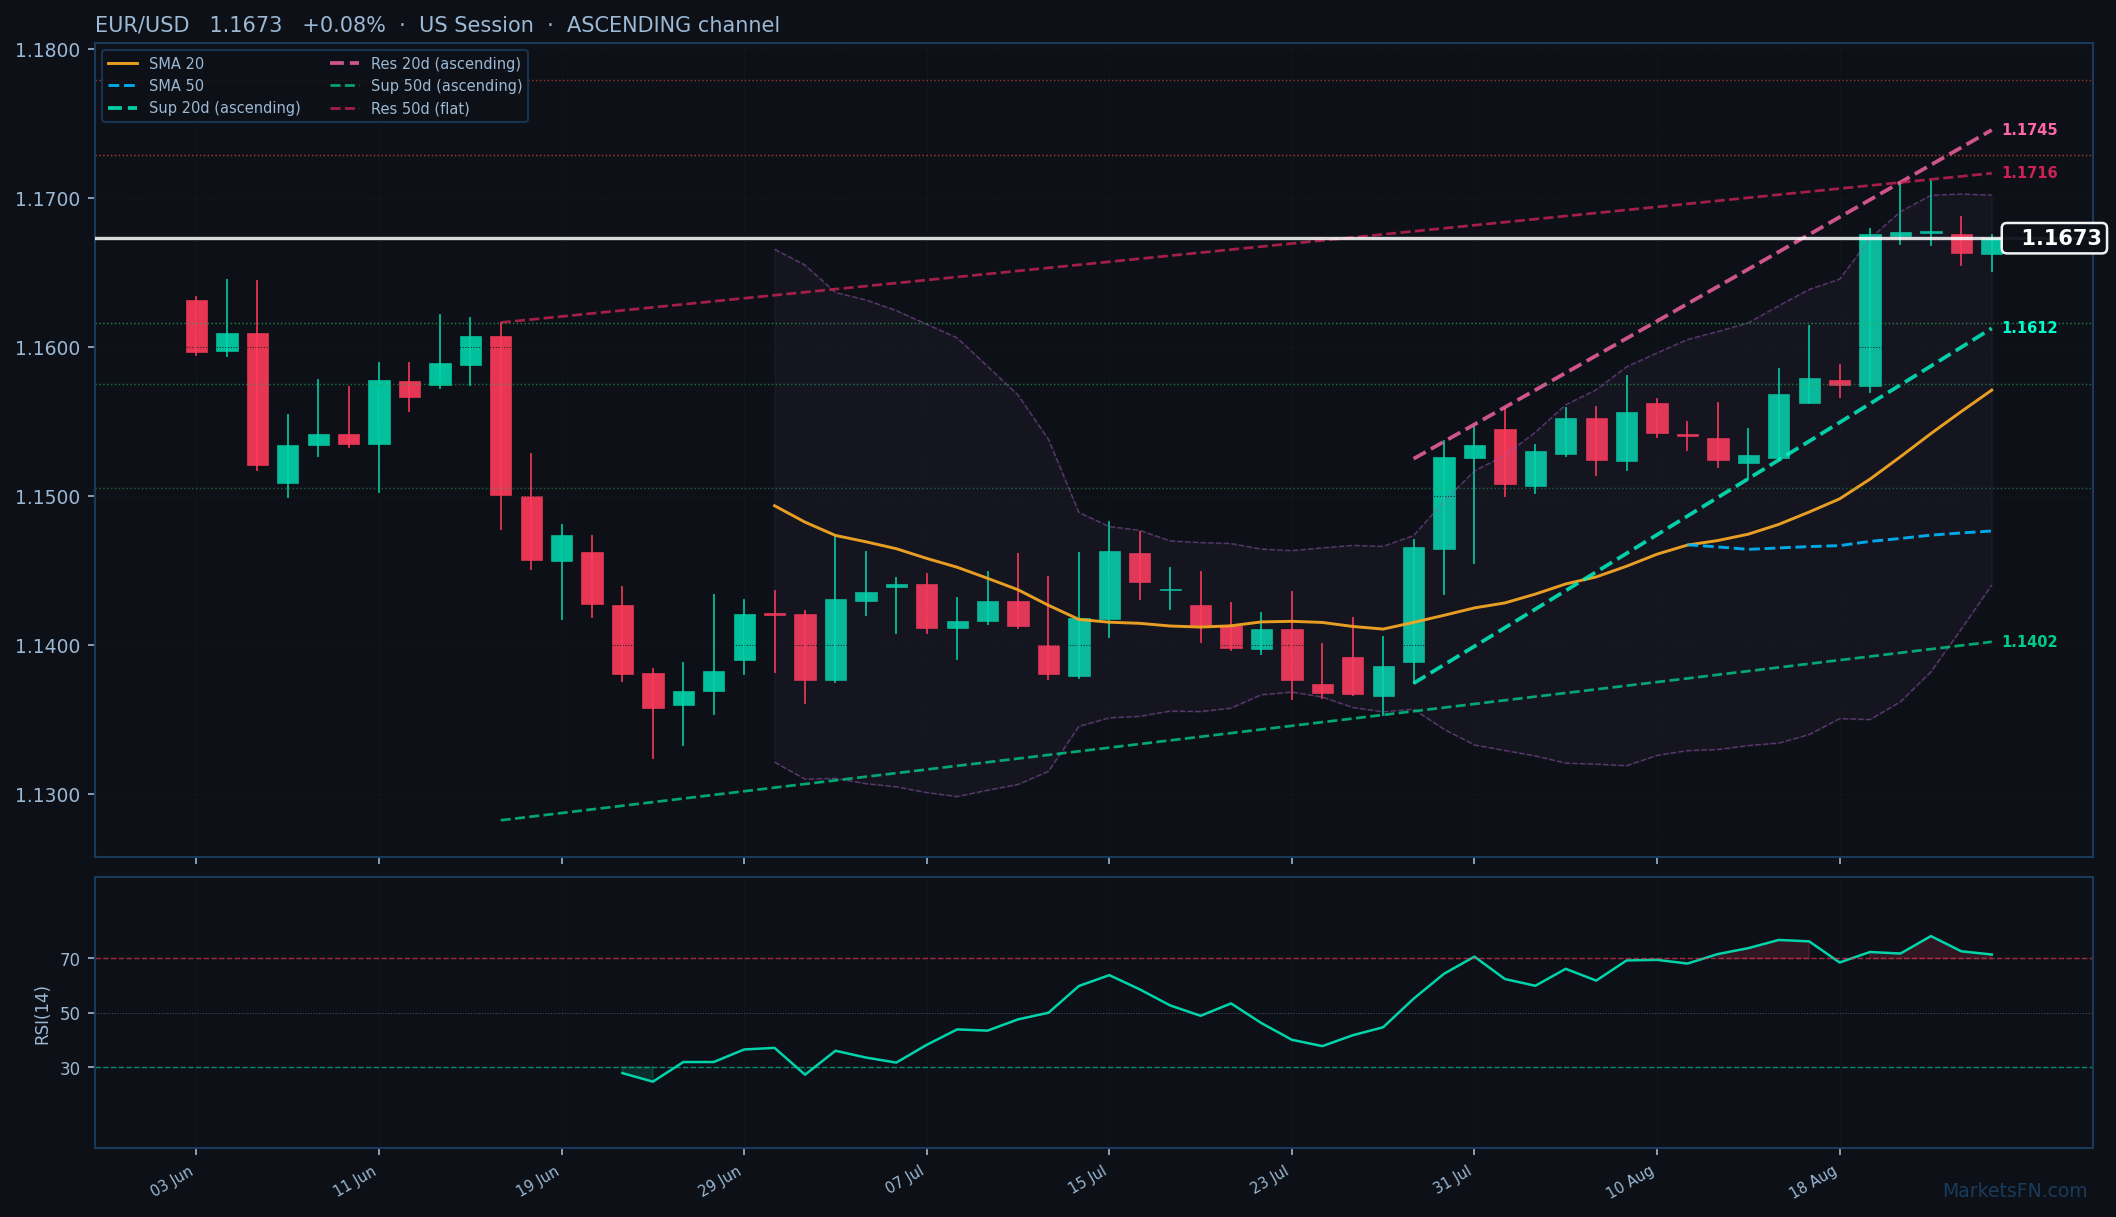Click the 11 Jun date label
2116x1217 pixels.
pos(355,1181)
